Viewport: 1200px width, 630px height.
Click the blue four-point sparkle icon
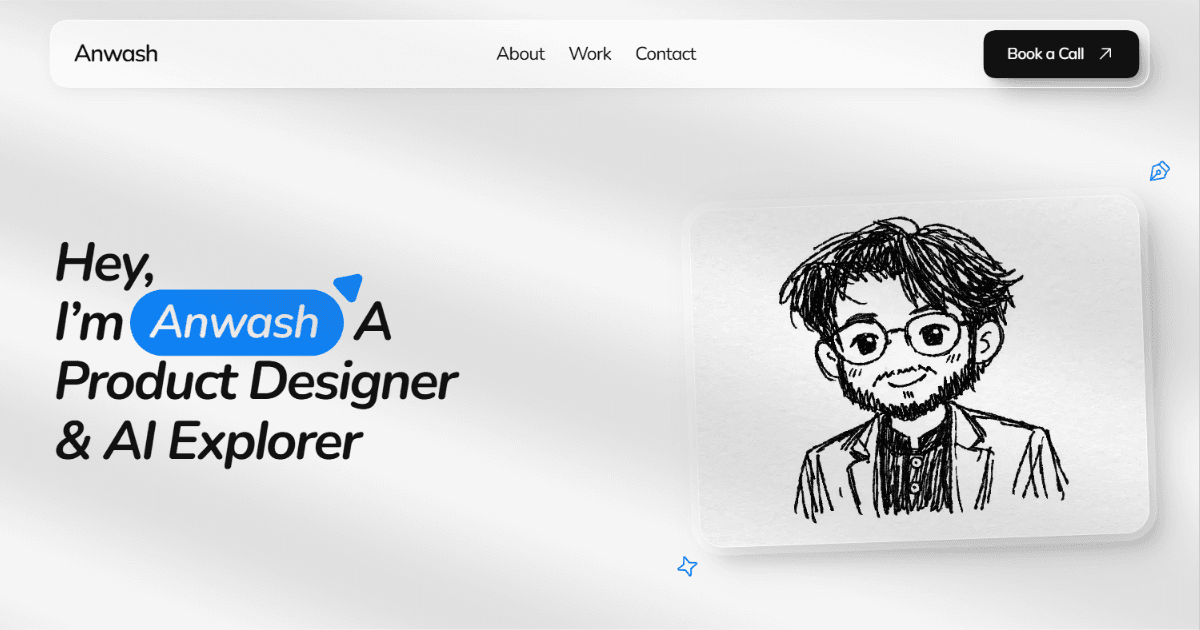pos(687,567)
